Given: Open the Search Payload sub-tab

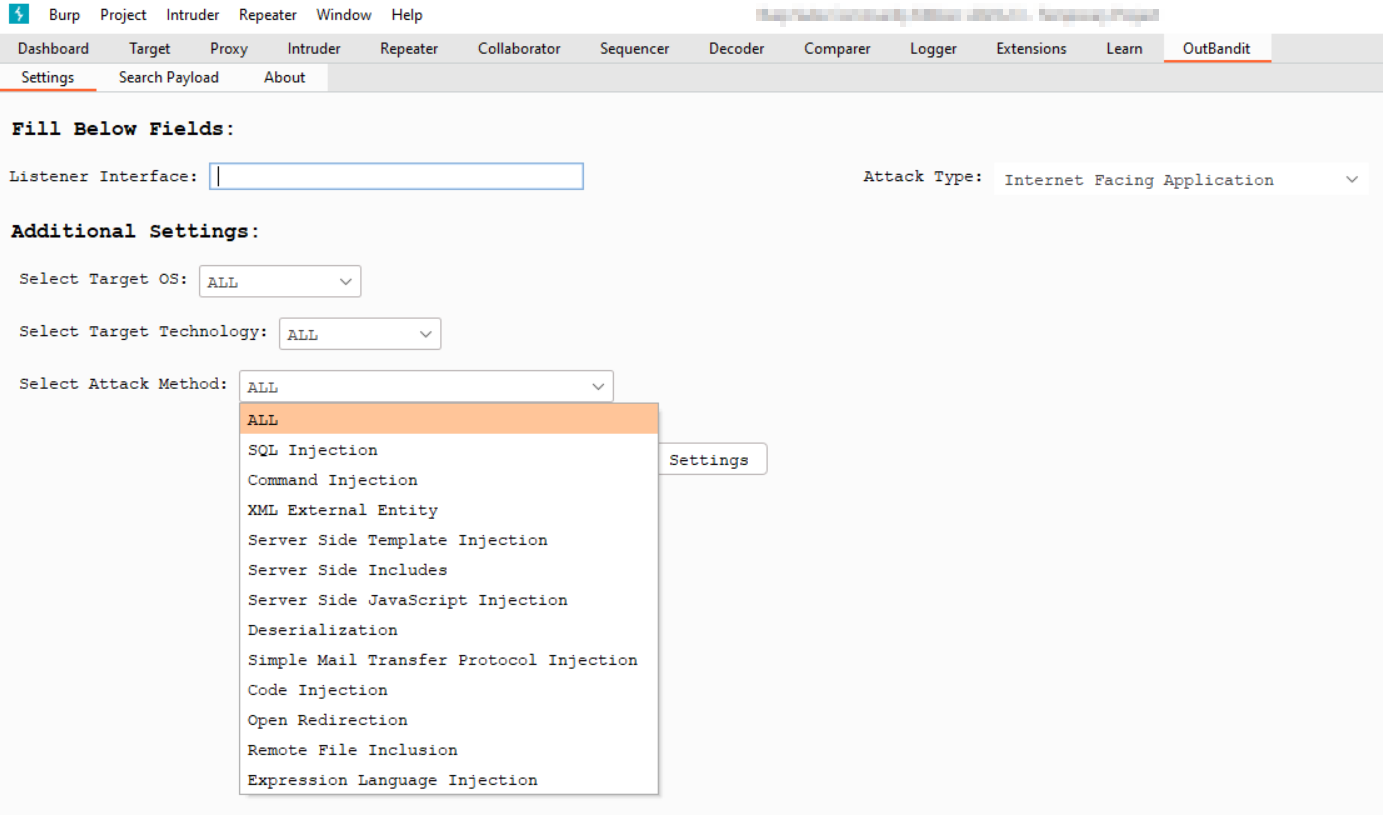Looking at the screenshot, I should coord(168,77).
